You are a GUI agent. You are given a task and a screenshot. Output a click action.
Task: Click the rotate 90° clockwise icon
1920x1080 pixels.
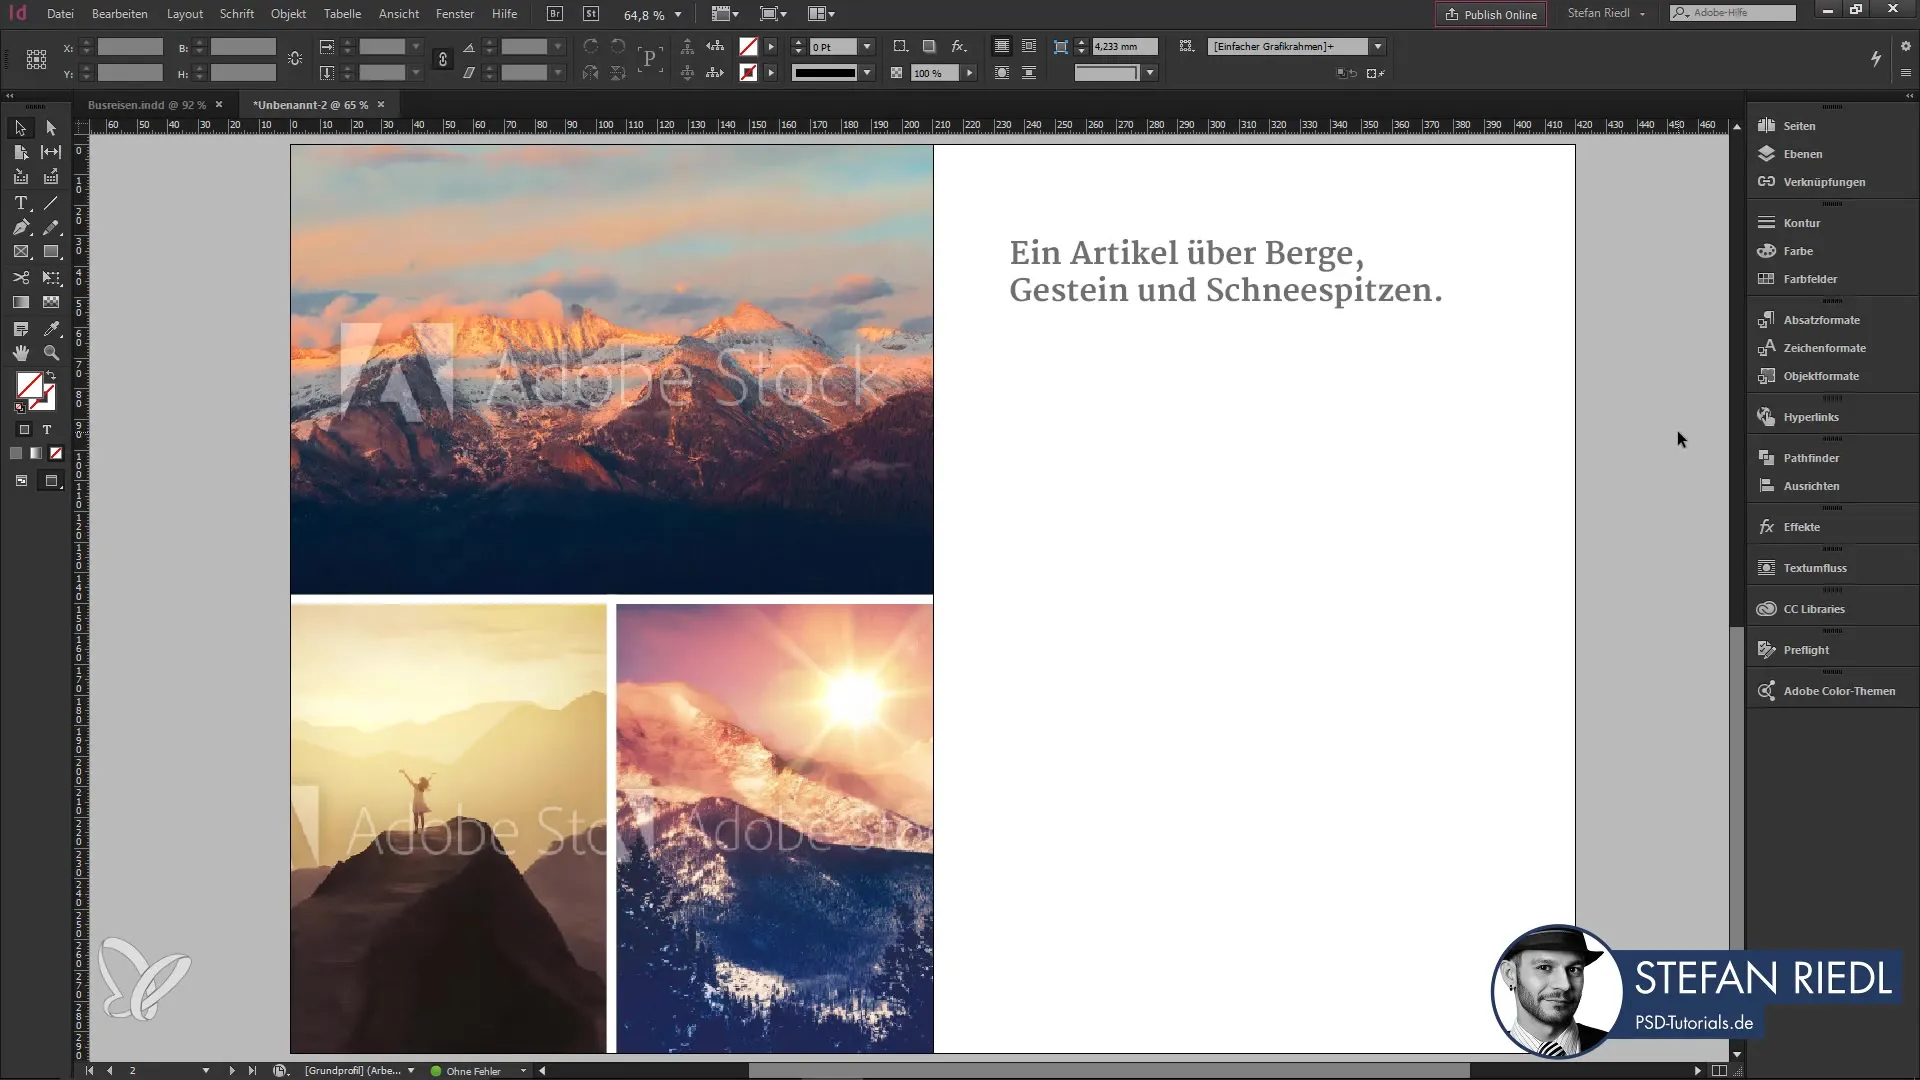pos(591,46)
